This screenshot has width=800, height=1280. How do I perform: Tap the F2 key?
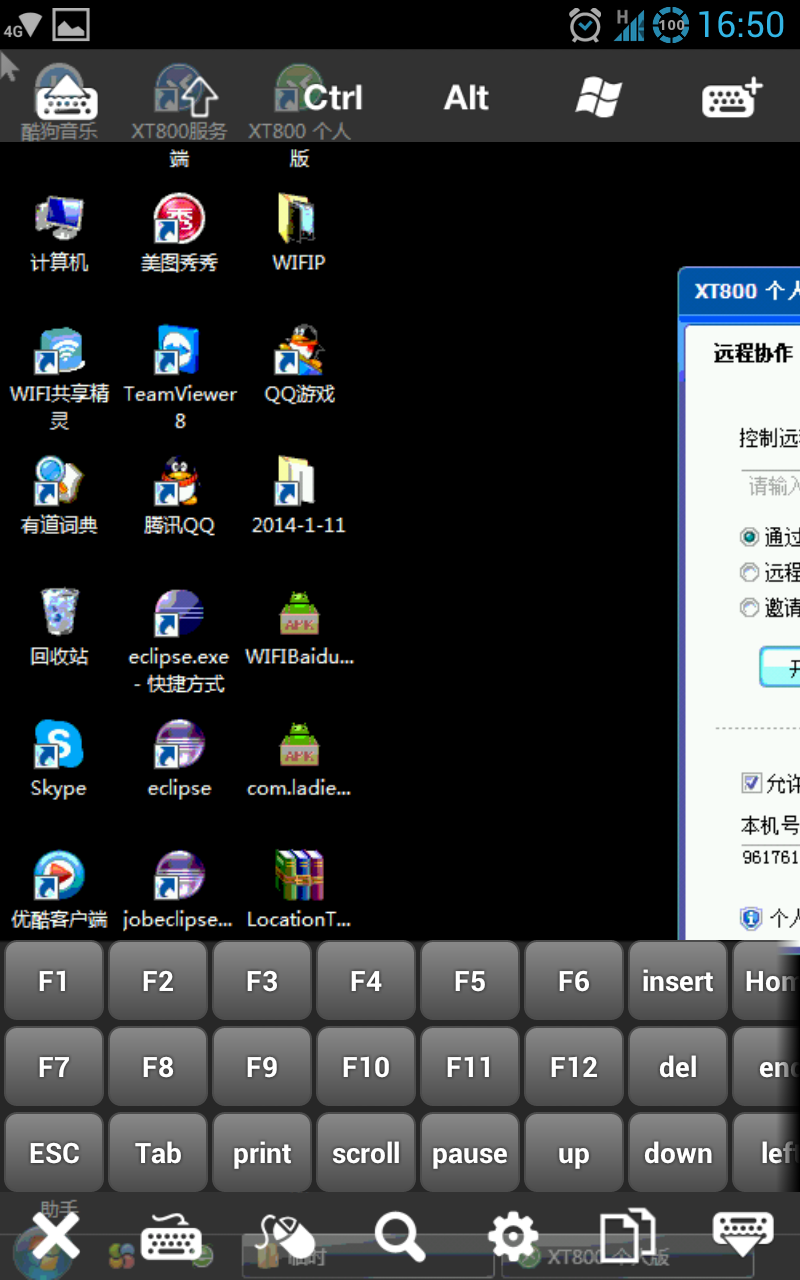pyautogui.click(x=158, y=981)
